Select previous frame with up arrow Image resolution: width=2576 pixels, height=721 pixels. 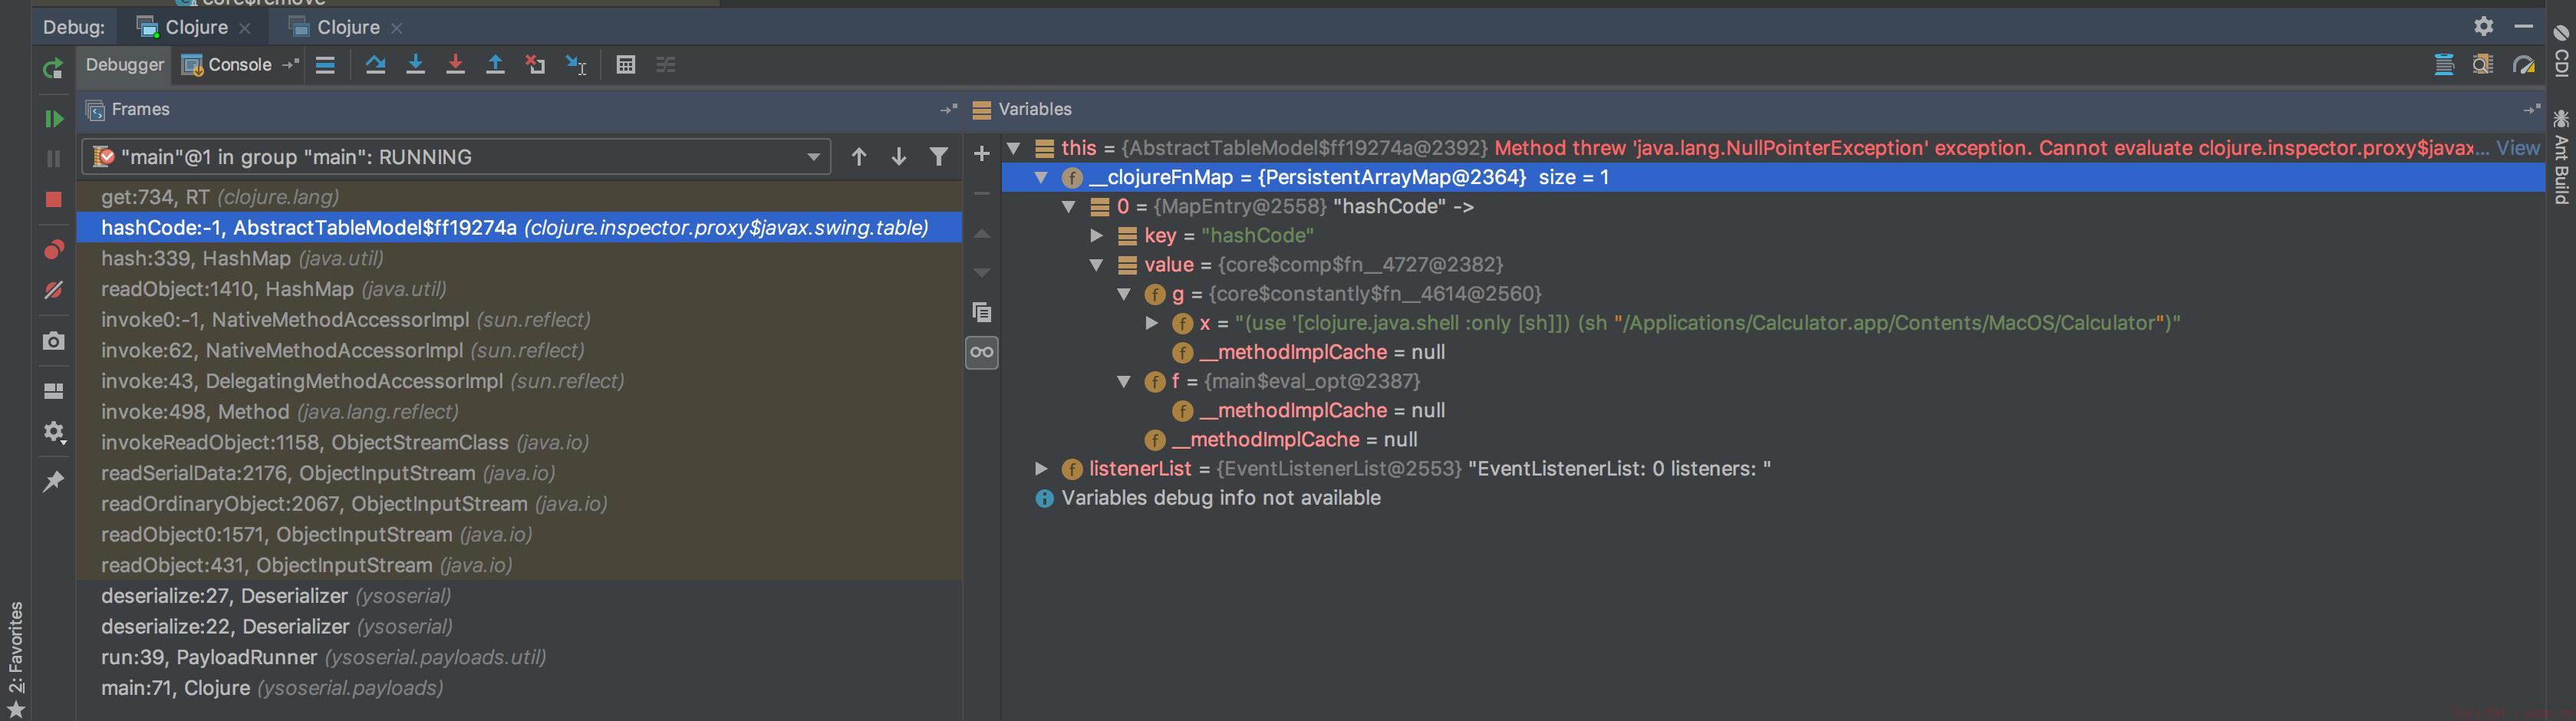tap(859, 157)
